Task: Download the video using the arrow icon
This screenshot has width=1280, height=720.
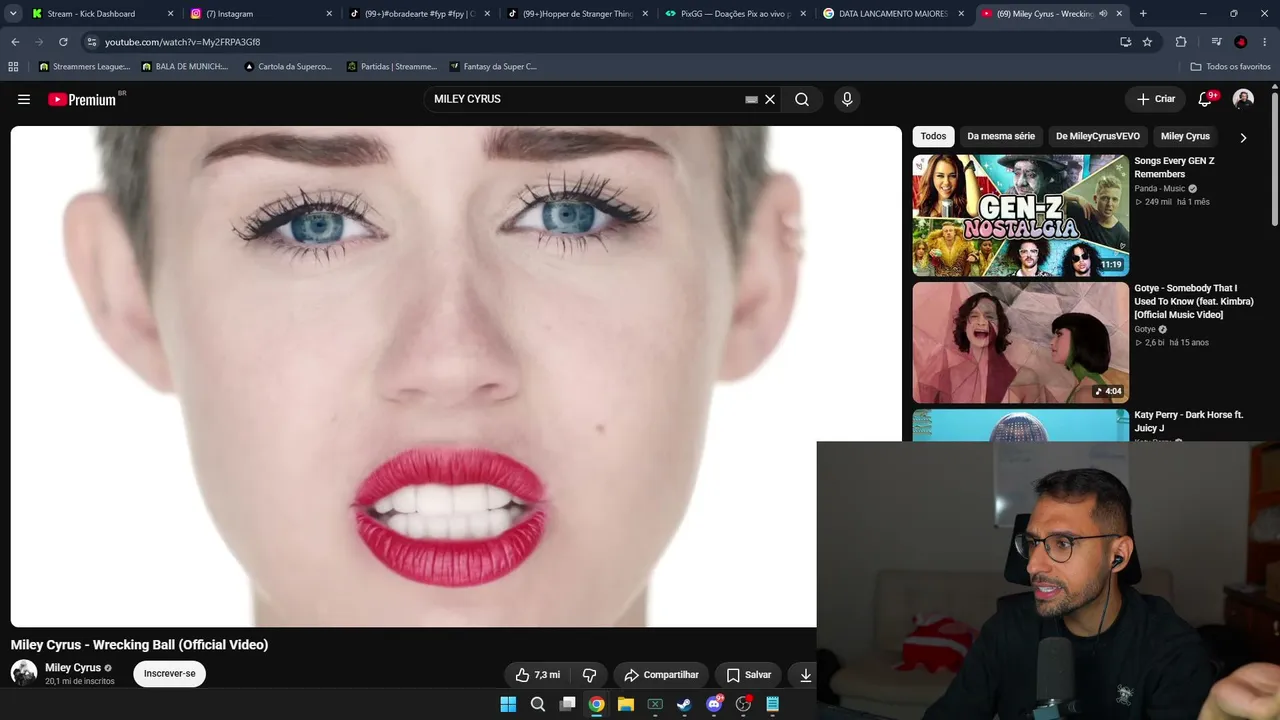Action: 805,675
